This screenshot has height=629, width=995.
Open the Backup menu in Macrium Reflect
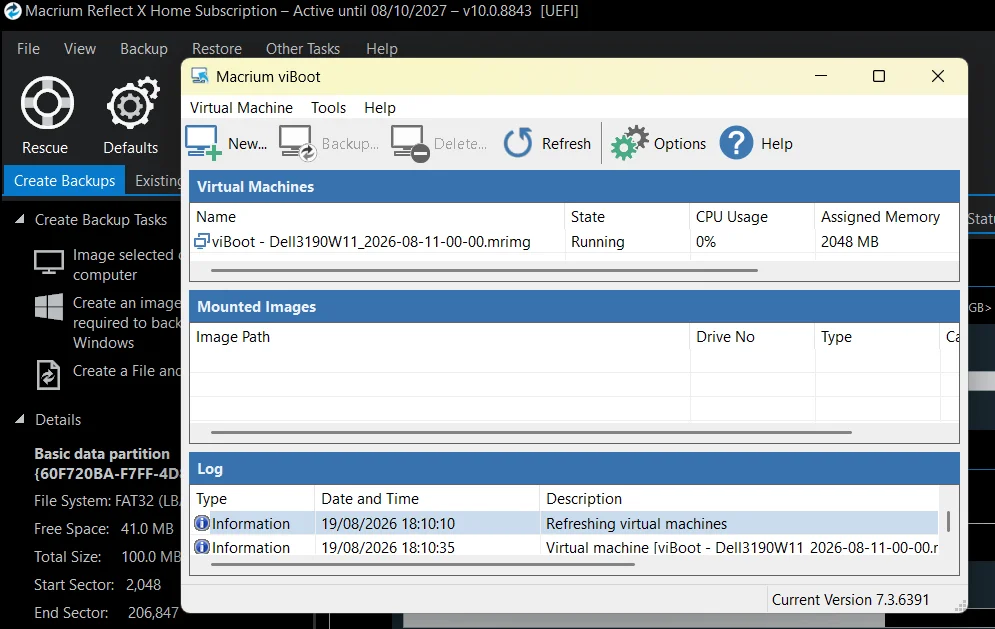pos(144,48)
